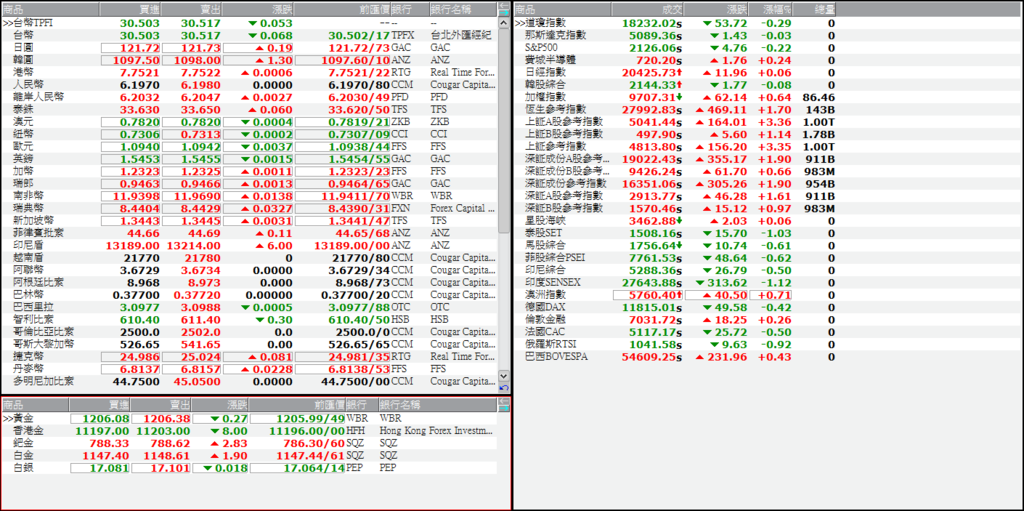Click the forex panel vertical scrollbar thumb
The width and height of the screenshot is (1024, 511).
pos(504,131)
